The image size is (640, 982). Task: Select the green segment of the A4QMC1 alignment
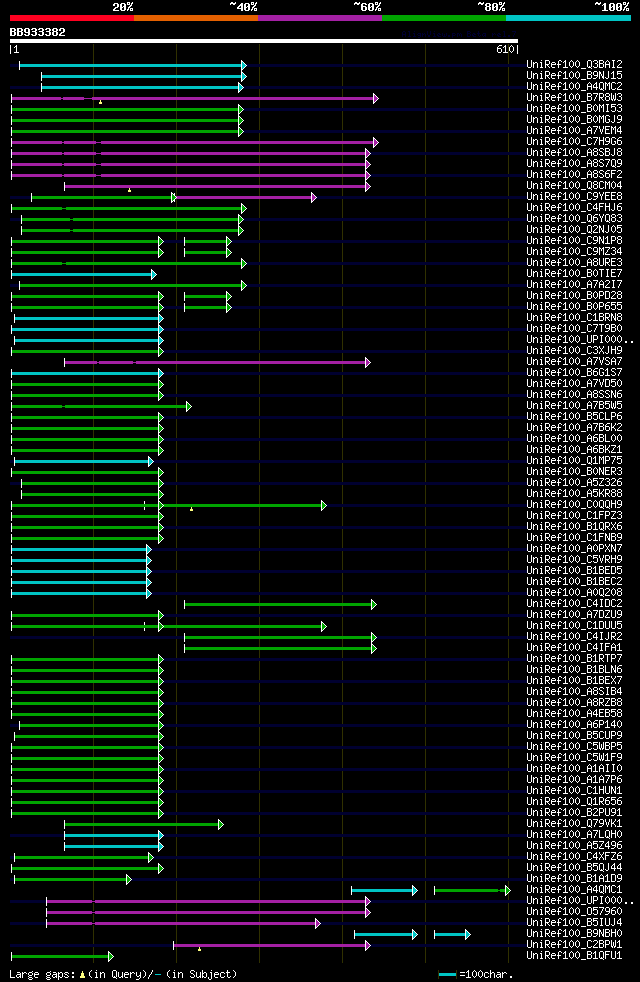click(472, 891)
